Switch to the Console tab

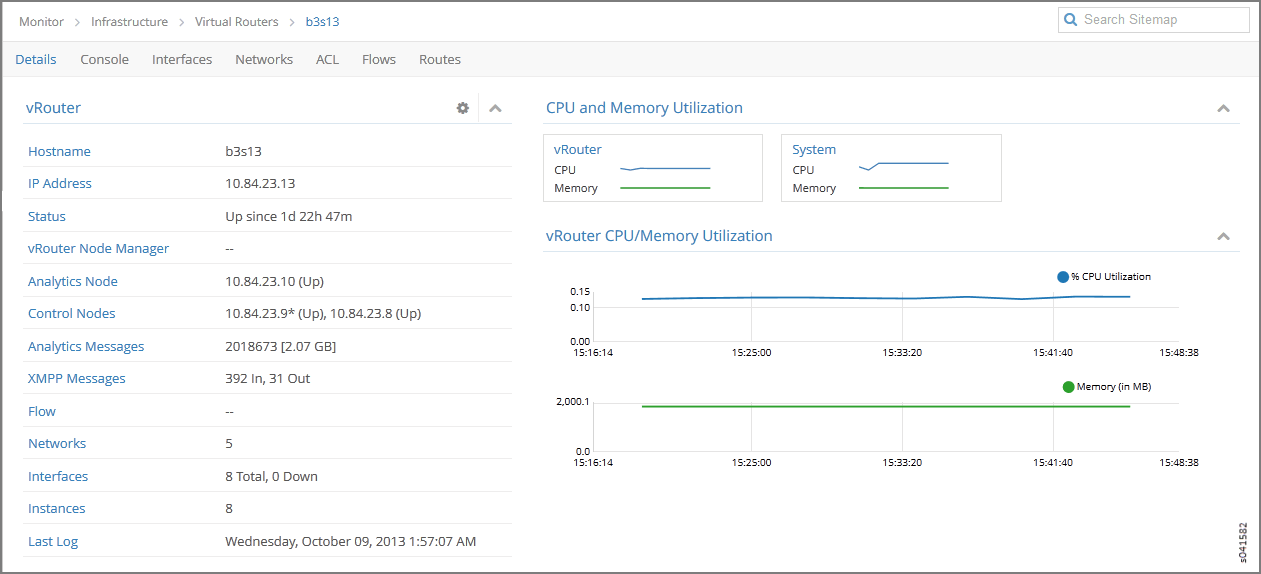tap(104, 60)
